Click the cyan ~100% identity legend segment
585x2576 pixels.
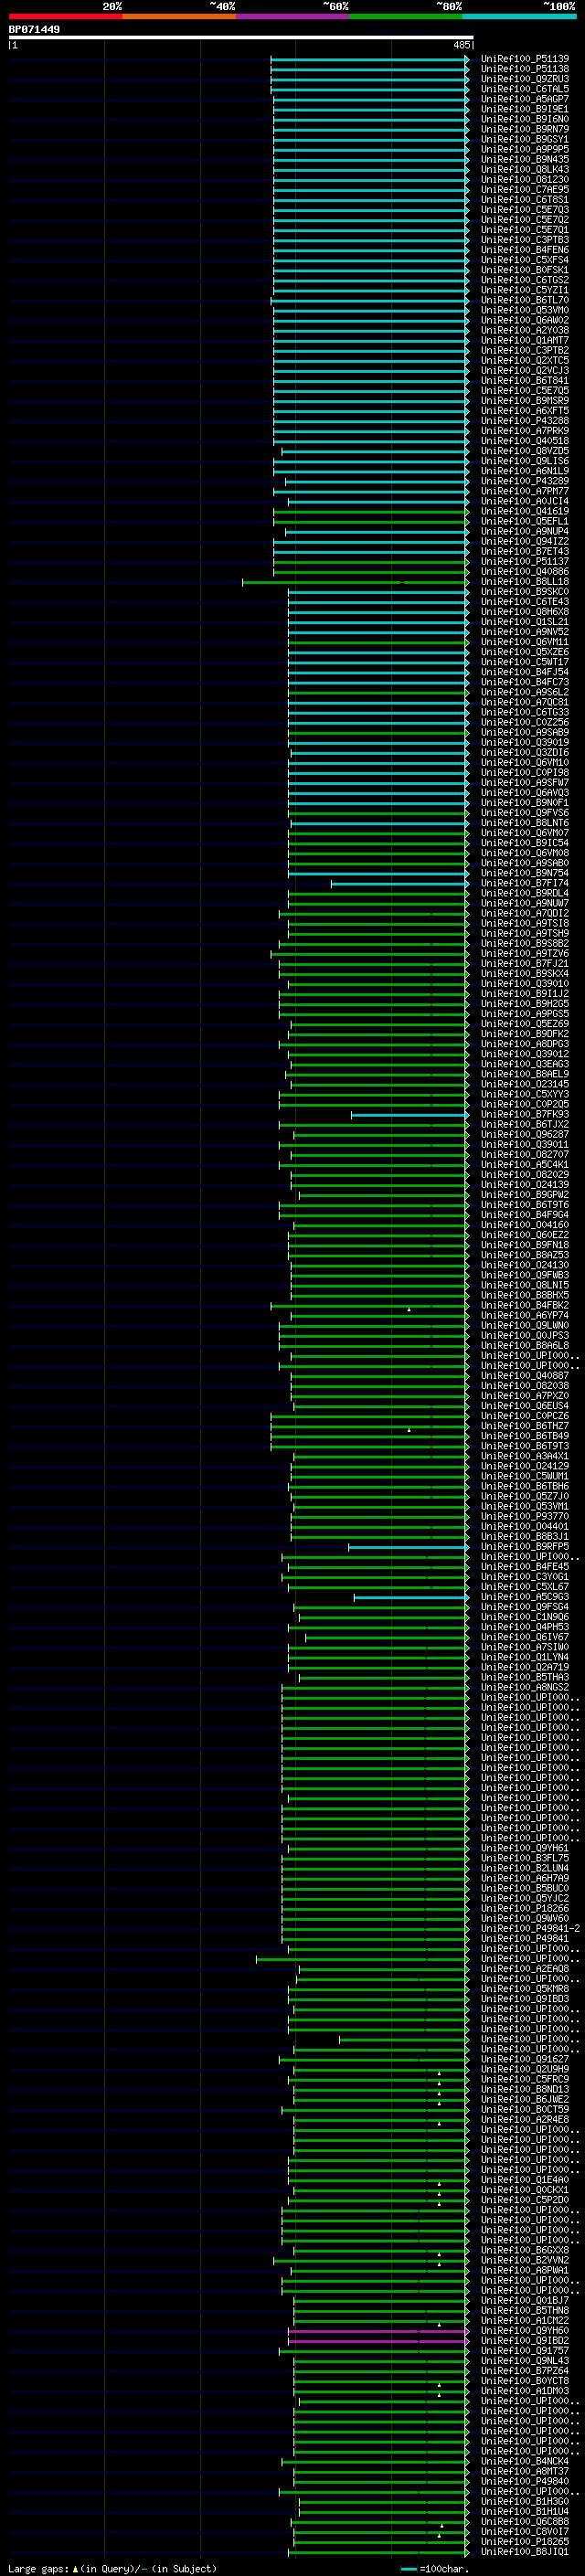(519, 16)
